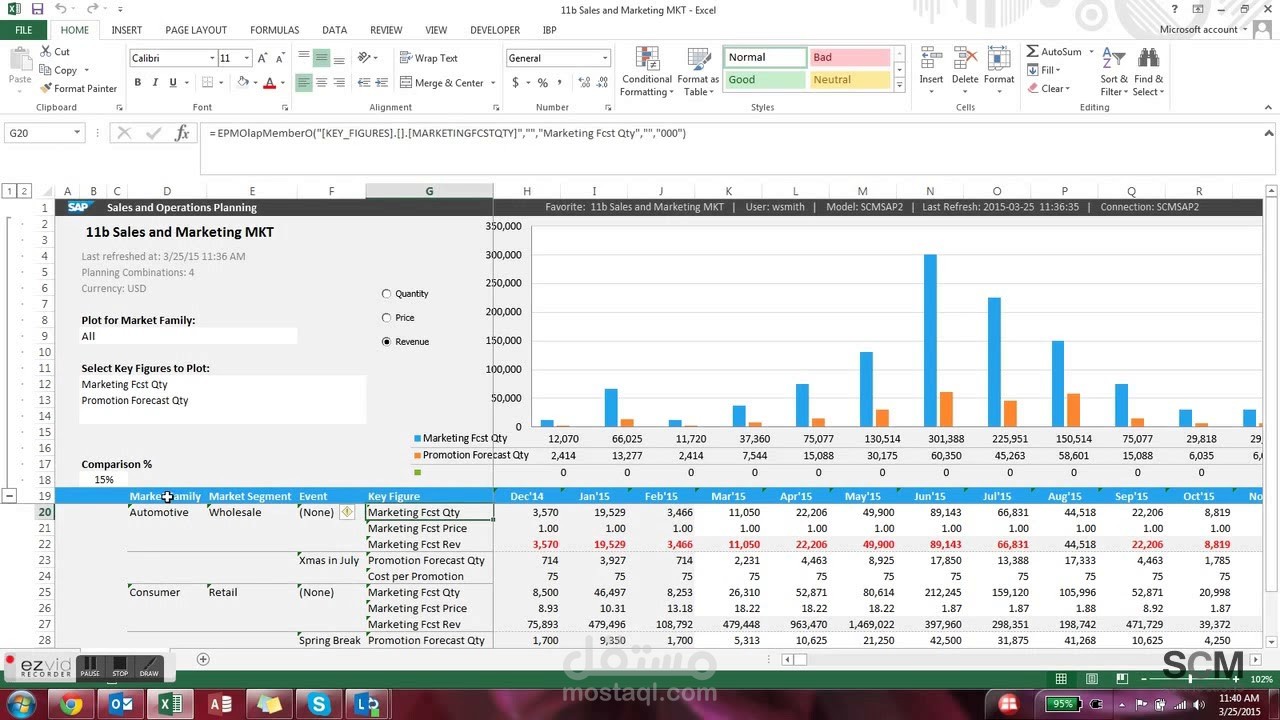The width and height of the screenshot is (1280, 720).
Task: Apply the Bad cell style
Action: [x=849, y=57]
